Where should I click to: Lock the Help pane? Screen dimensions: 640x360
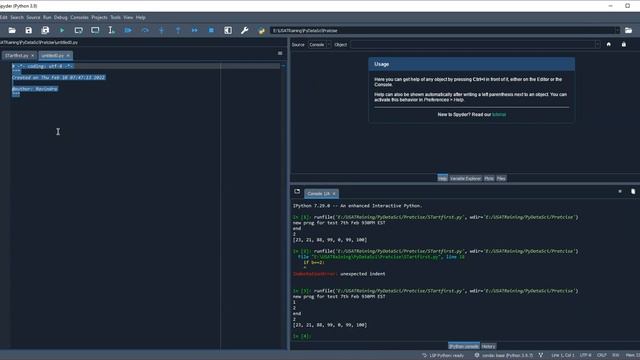click(624, 44)
